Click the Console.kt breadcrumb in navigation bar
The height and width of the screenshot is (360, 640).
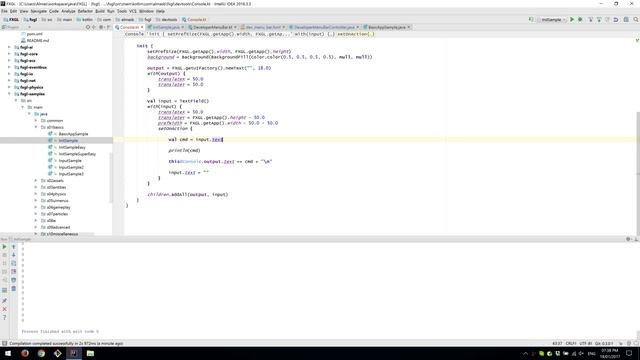(194, 20)
